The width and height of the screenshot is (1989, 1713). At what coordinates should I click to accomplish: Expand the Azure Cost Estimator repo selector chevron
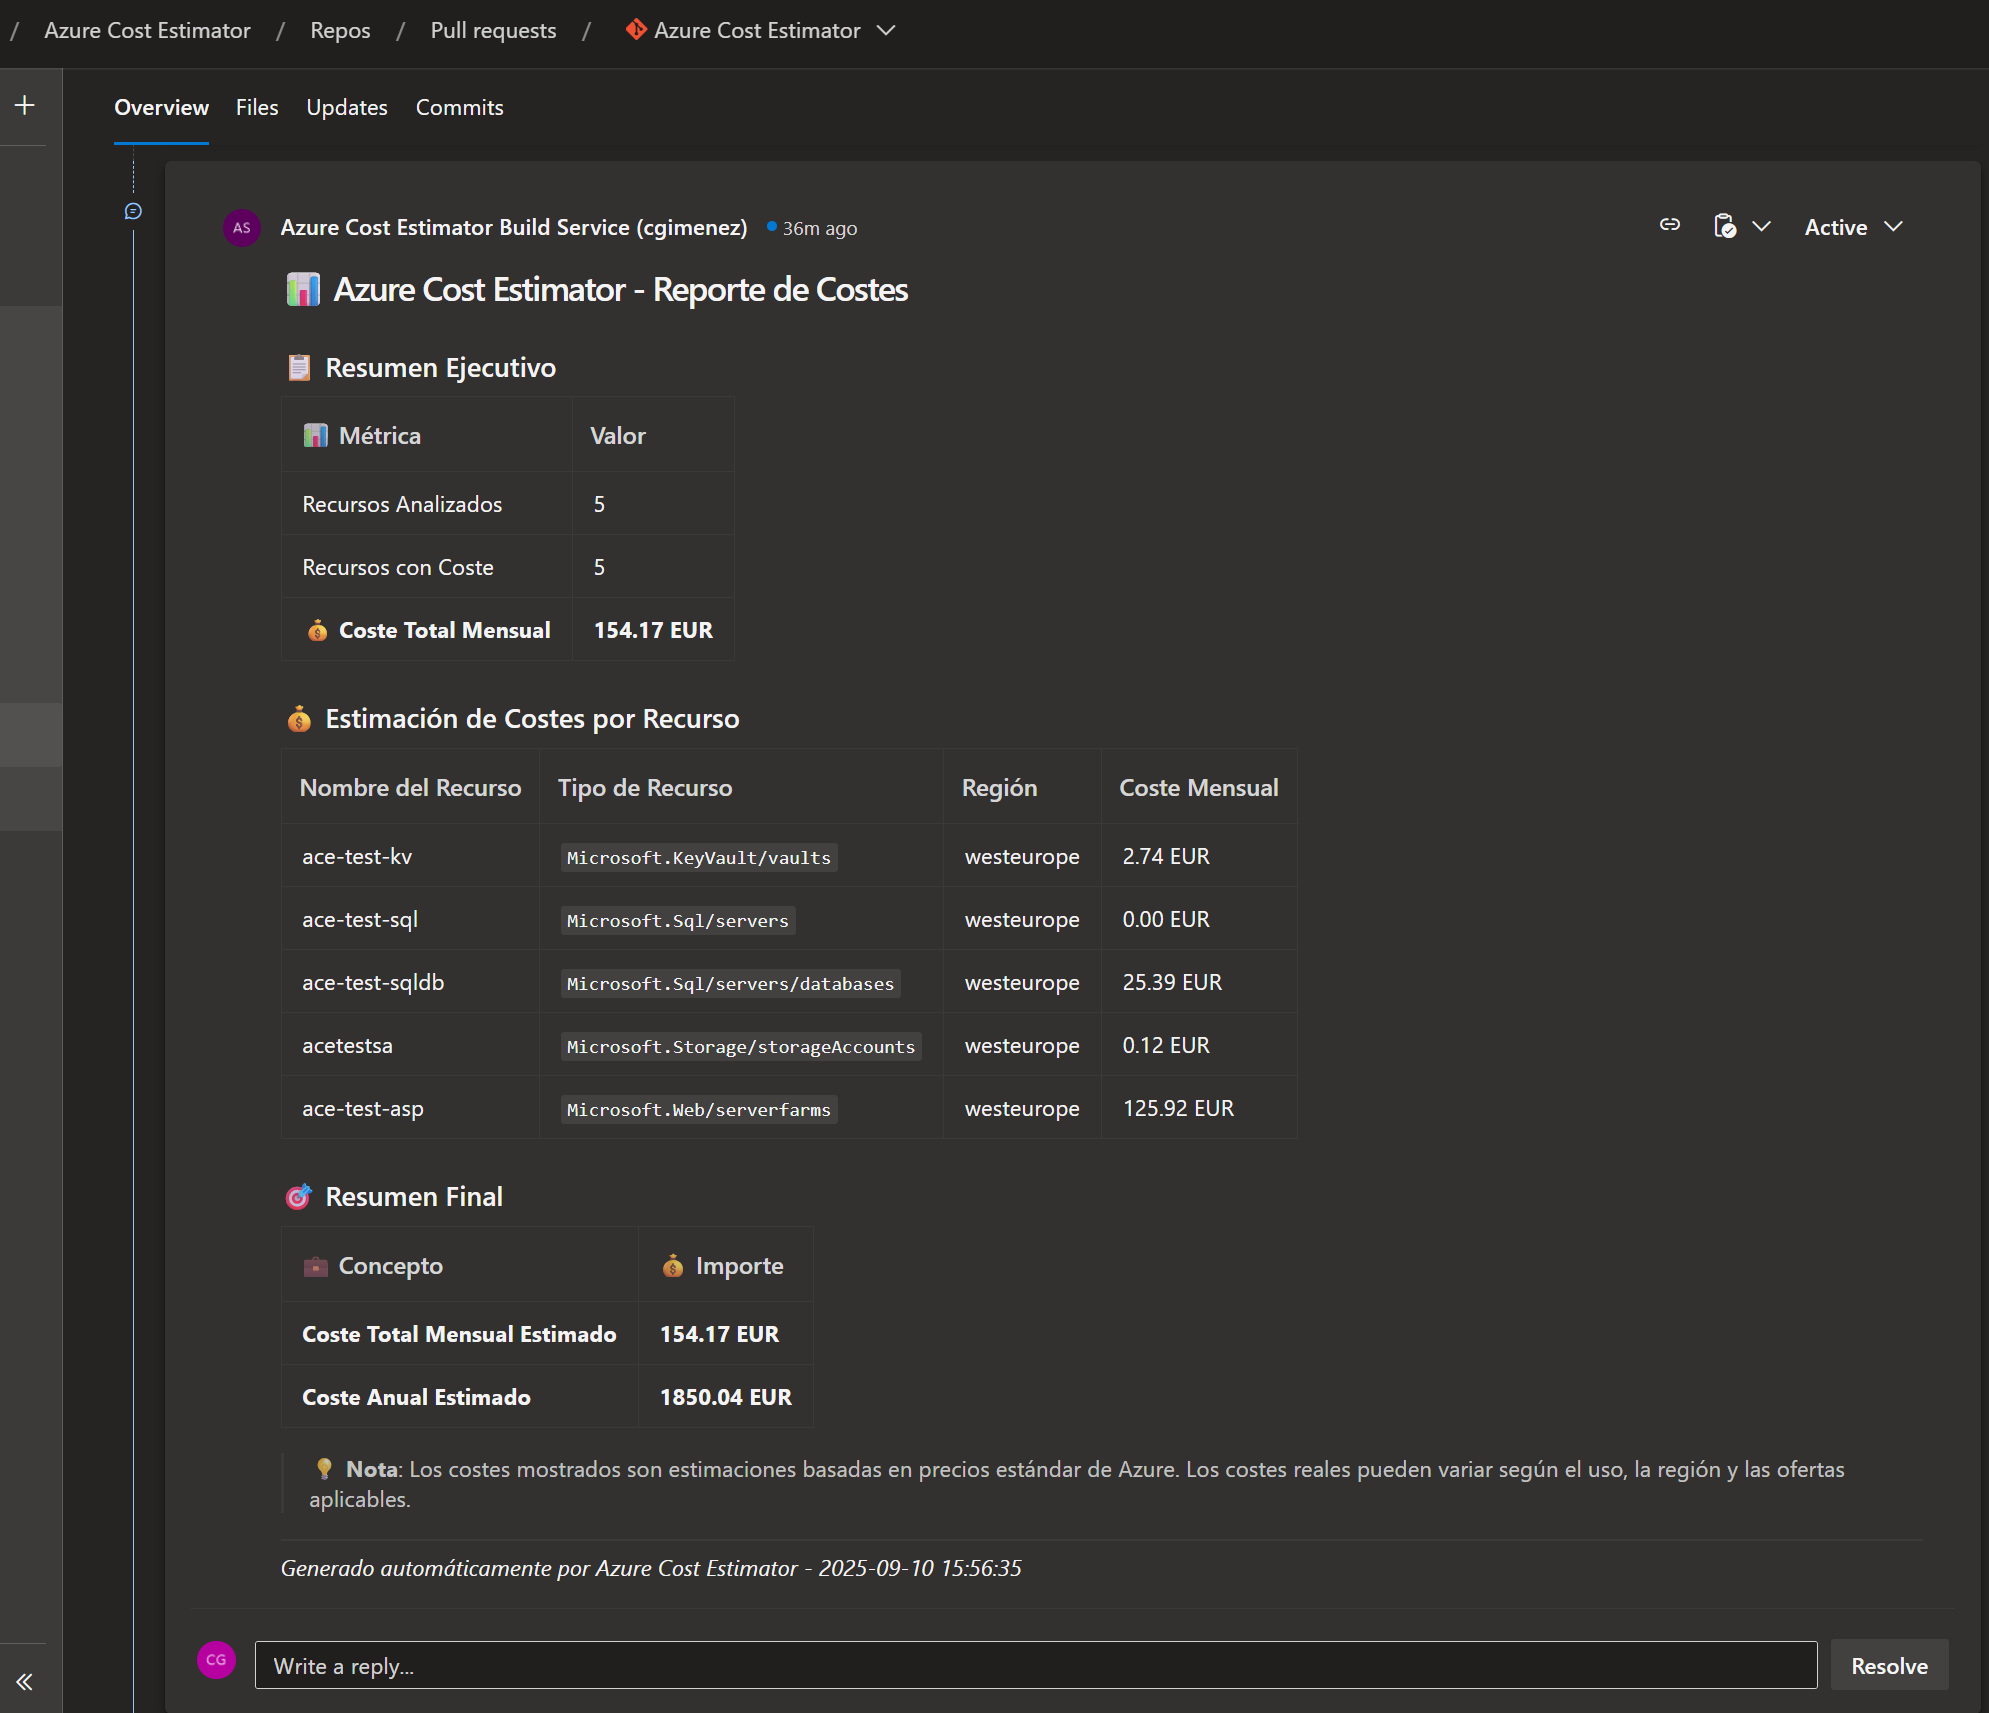[x=886, y=30]
